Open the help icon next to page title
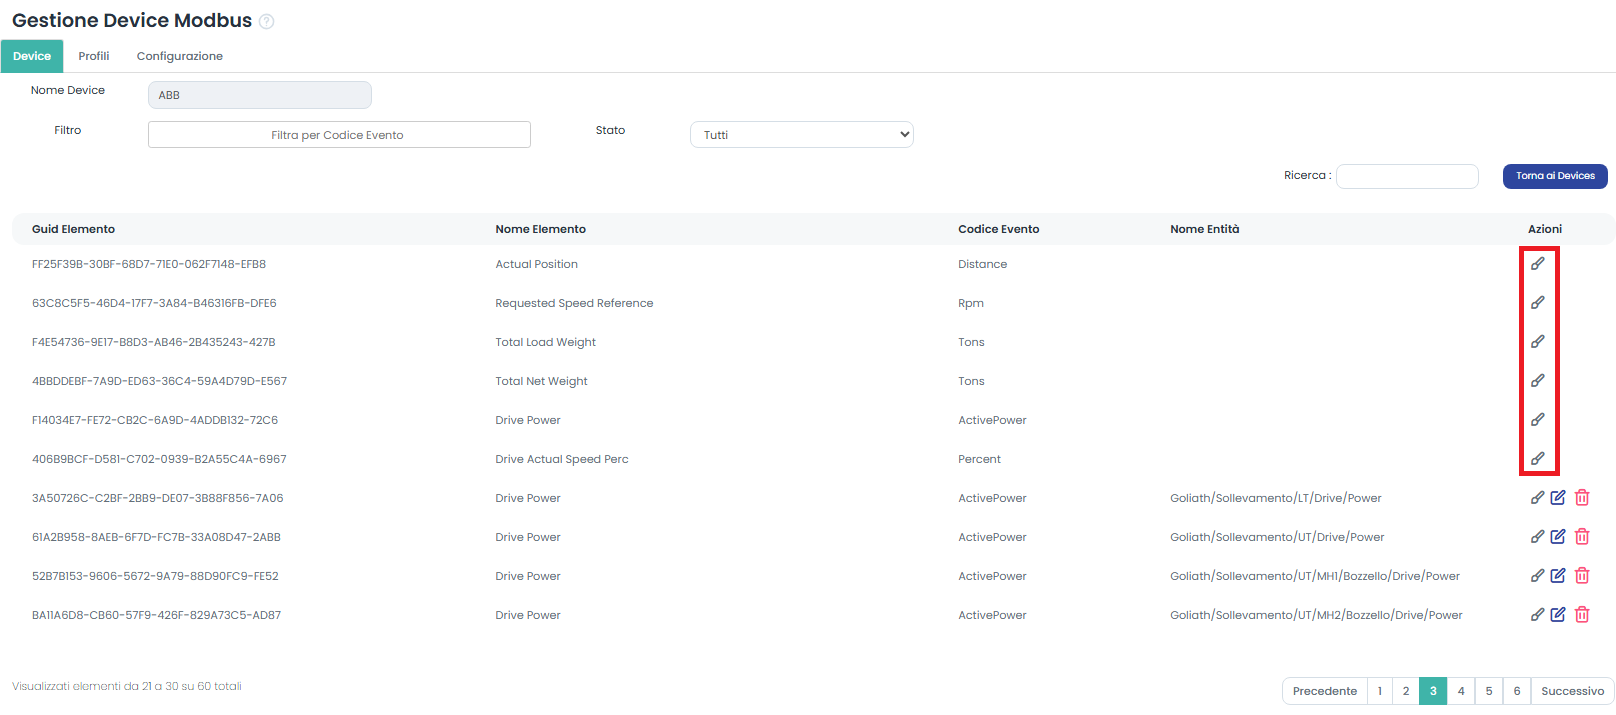 [x=267, y=21]
